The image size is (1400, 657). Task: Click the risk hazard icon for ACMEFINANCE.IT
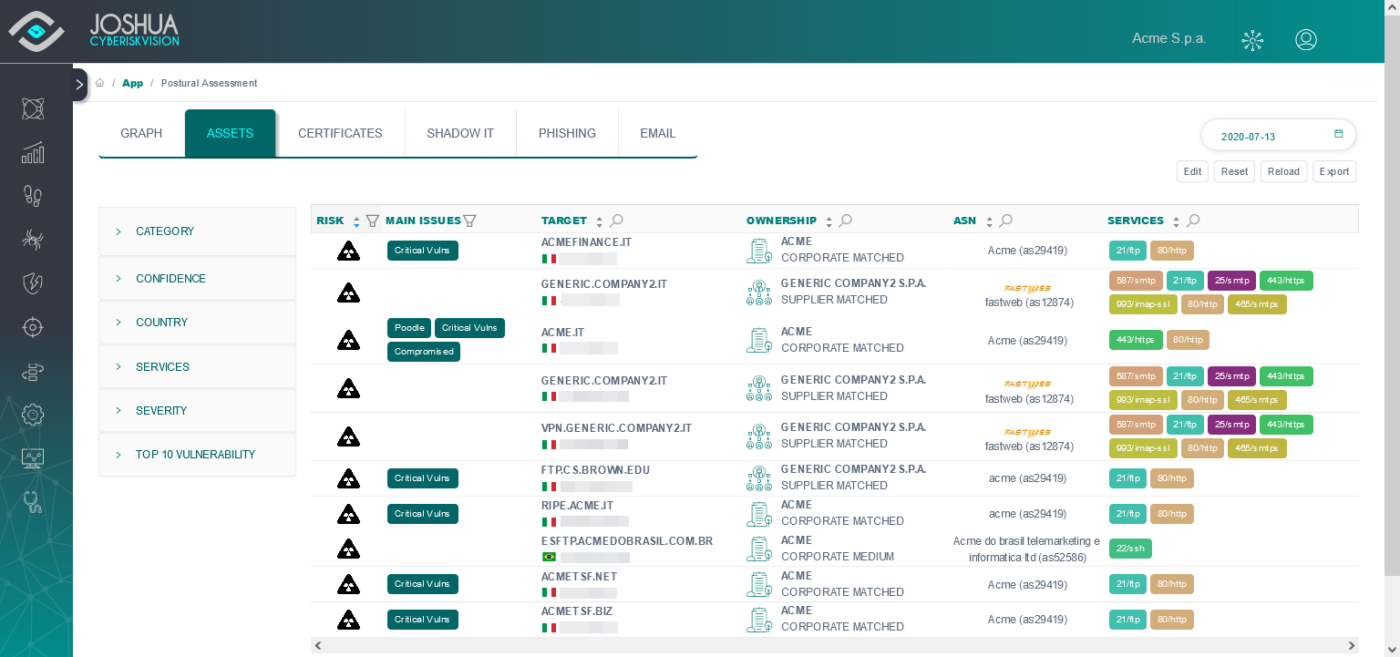point(348,250)
